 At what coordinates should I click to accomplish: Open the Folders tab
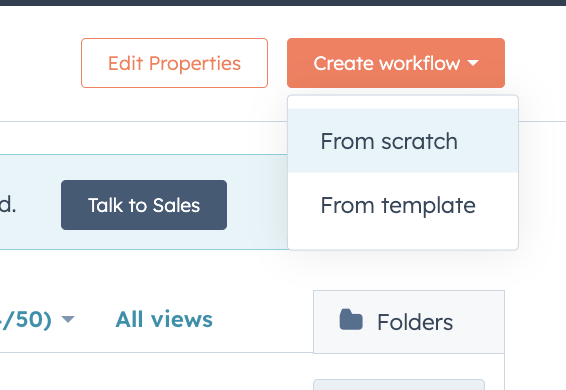click(409, 322)
